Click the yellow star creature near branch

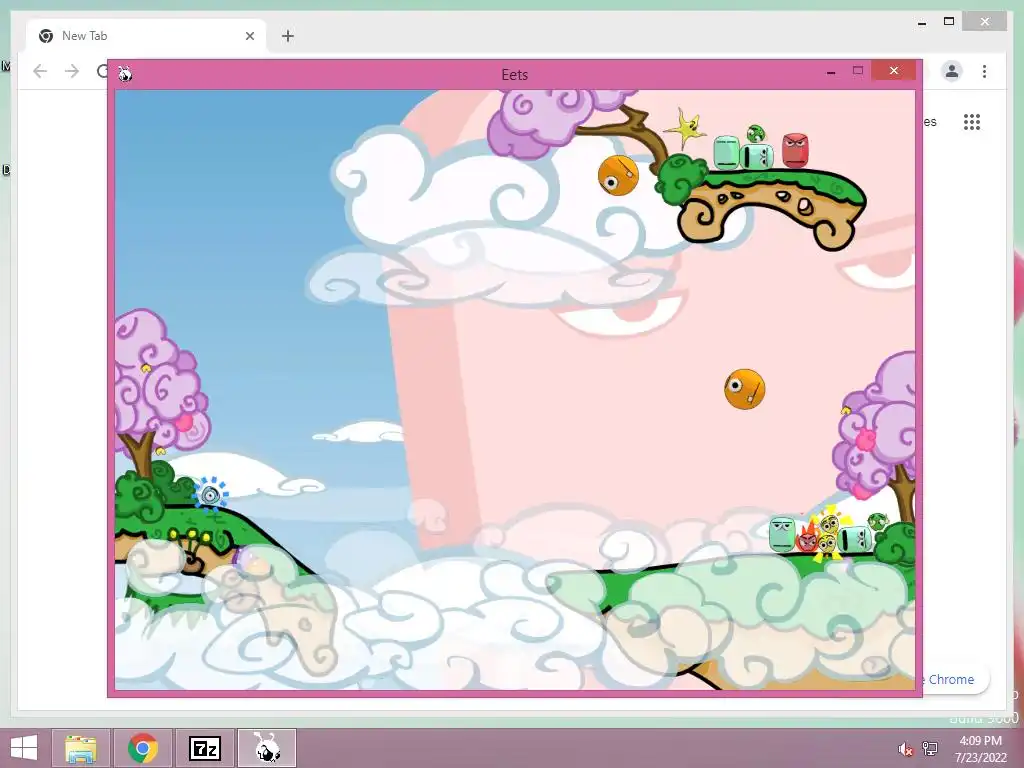click(x=684, y=129)
